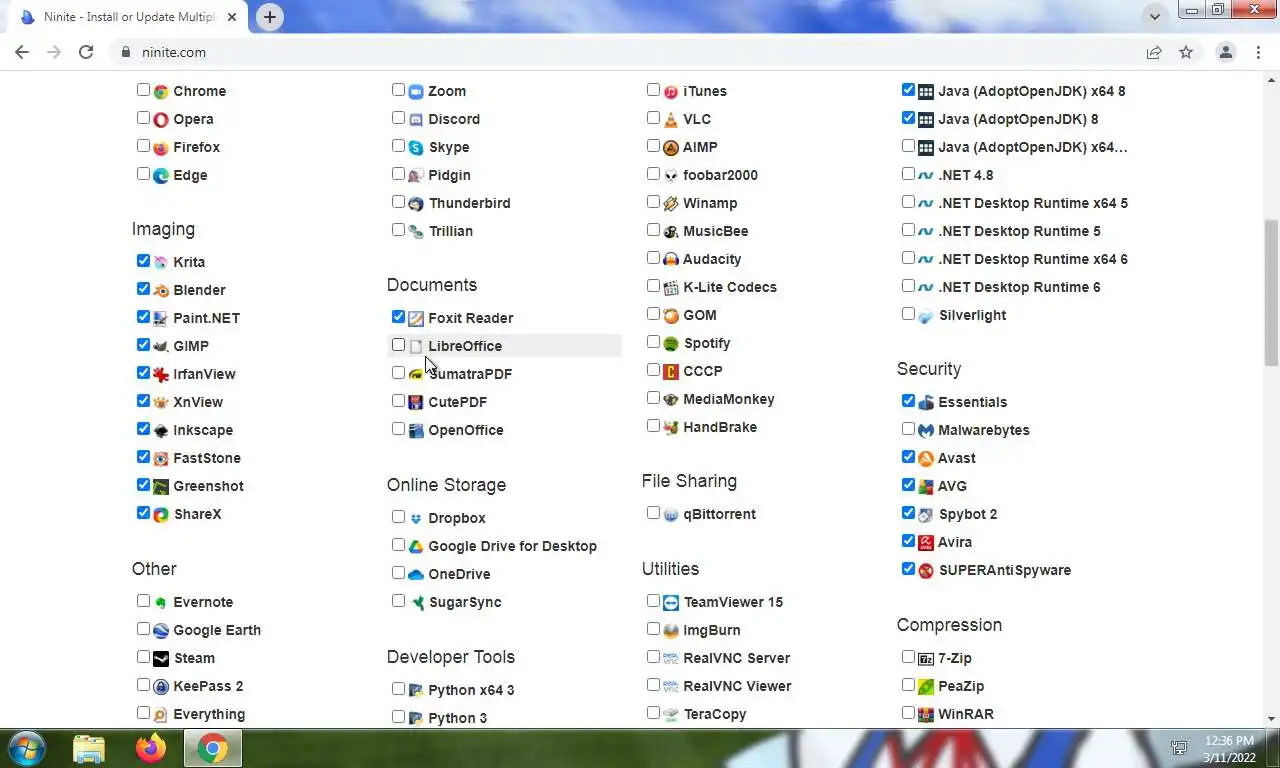Uncheck the Foxit Reader checkbox
The height and width of the screenshot is (768, 1280).
(399, 317)
